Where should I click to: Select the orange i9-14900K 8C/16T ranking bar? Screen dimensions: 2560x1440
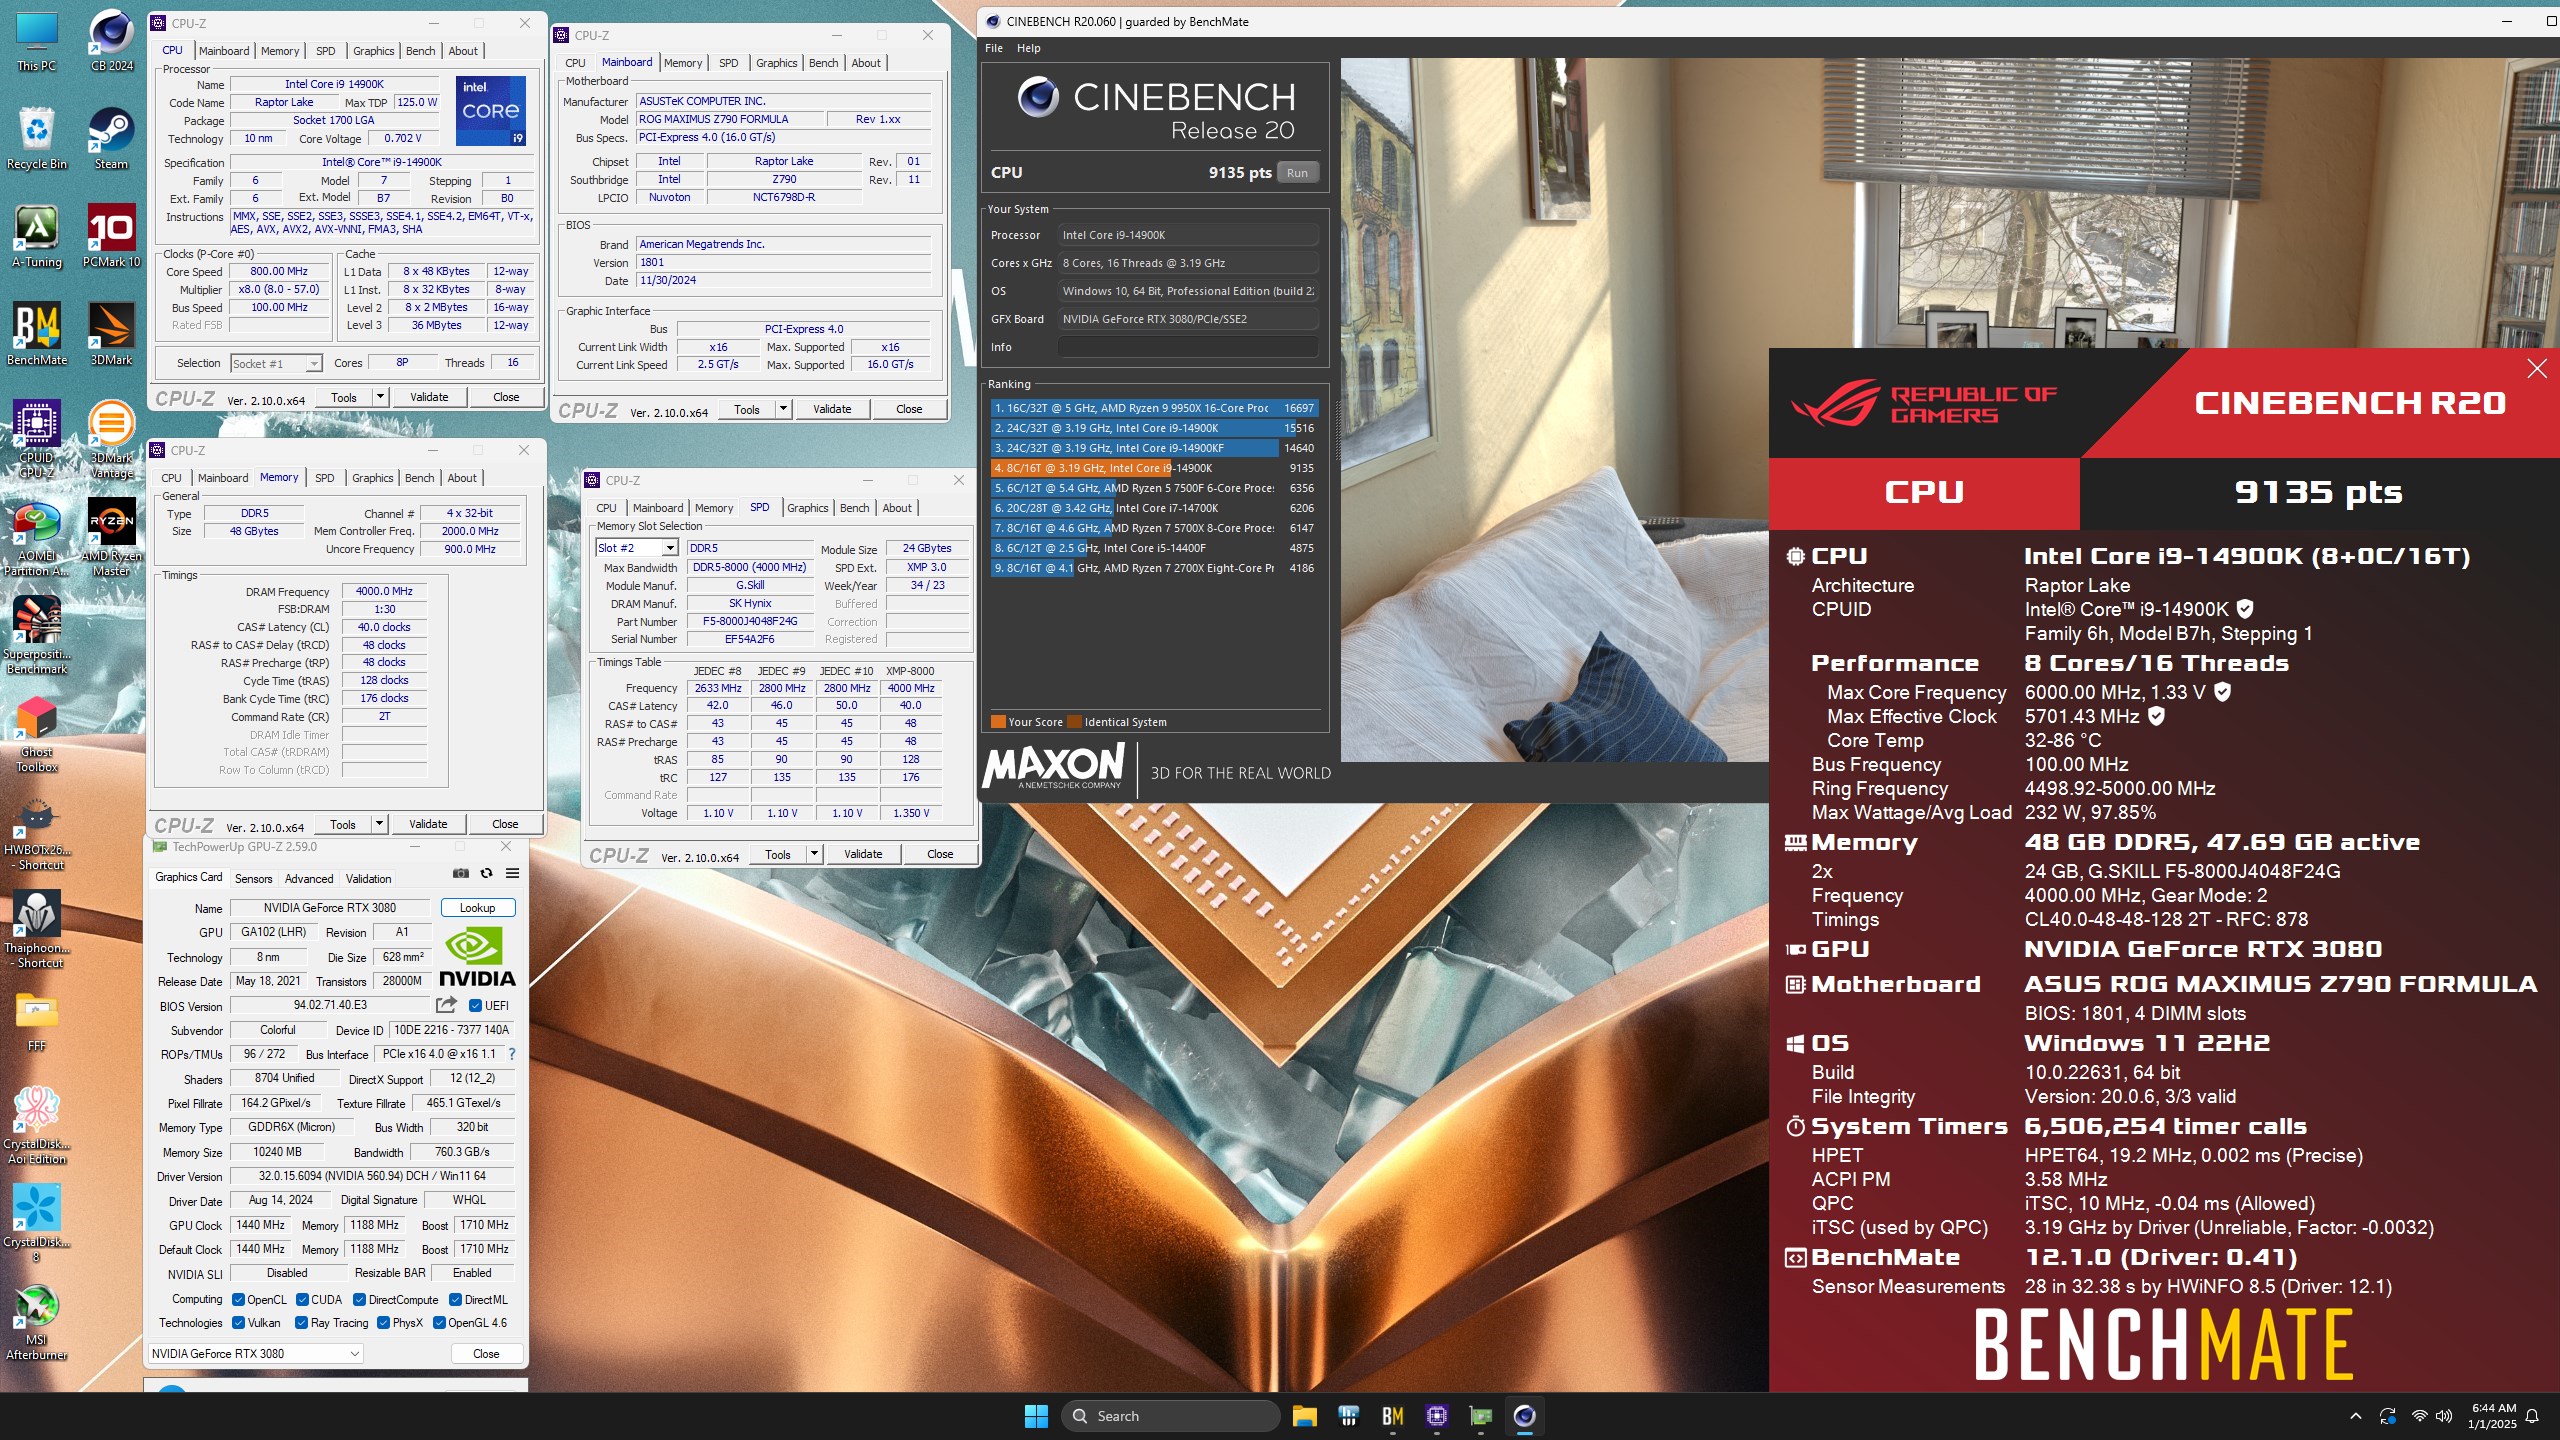1154,468
